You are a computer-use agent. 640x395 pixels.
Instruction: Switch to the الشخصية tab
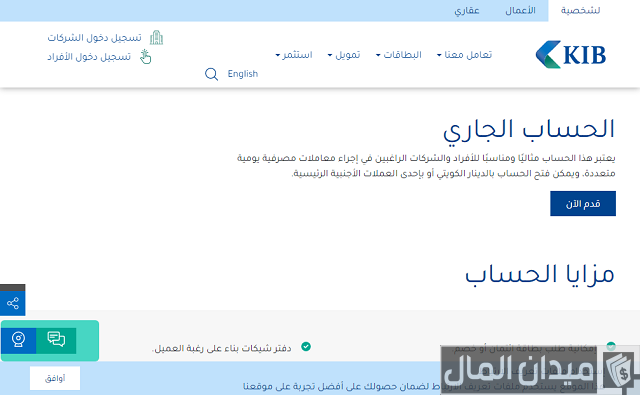(x=580, y=11)
